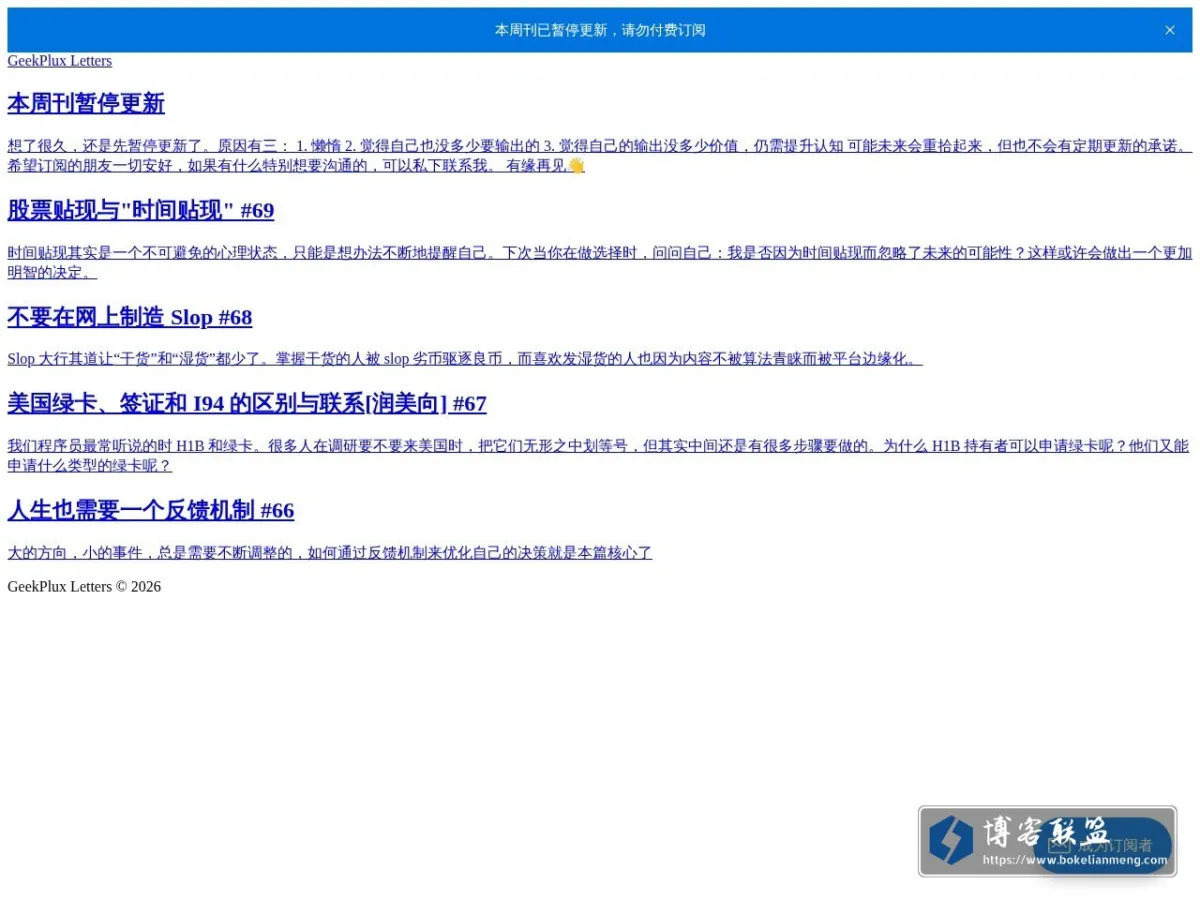Click the banner text 本周刊已暂停更新，请勿付费订阅

[600, 30]
